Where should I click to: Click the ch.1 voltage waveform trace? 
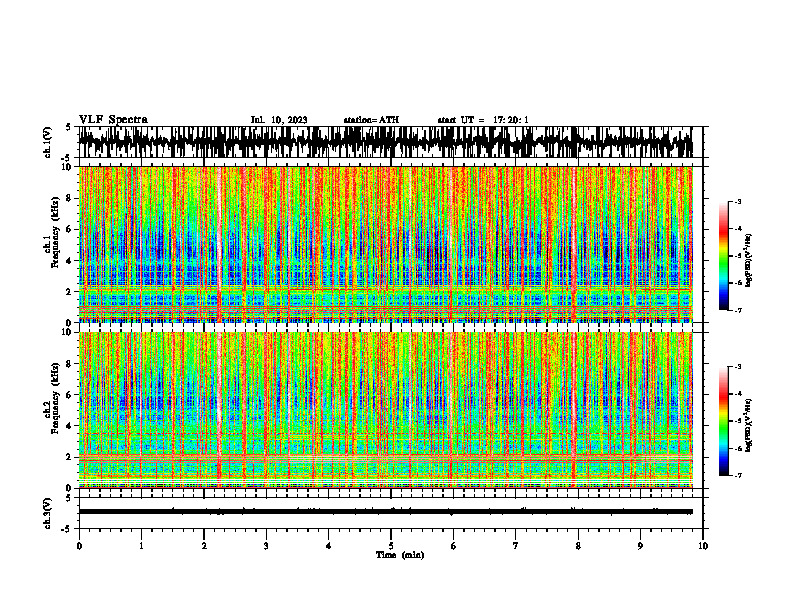pos(386,142)
